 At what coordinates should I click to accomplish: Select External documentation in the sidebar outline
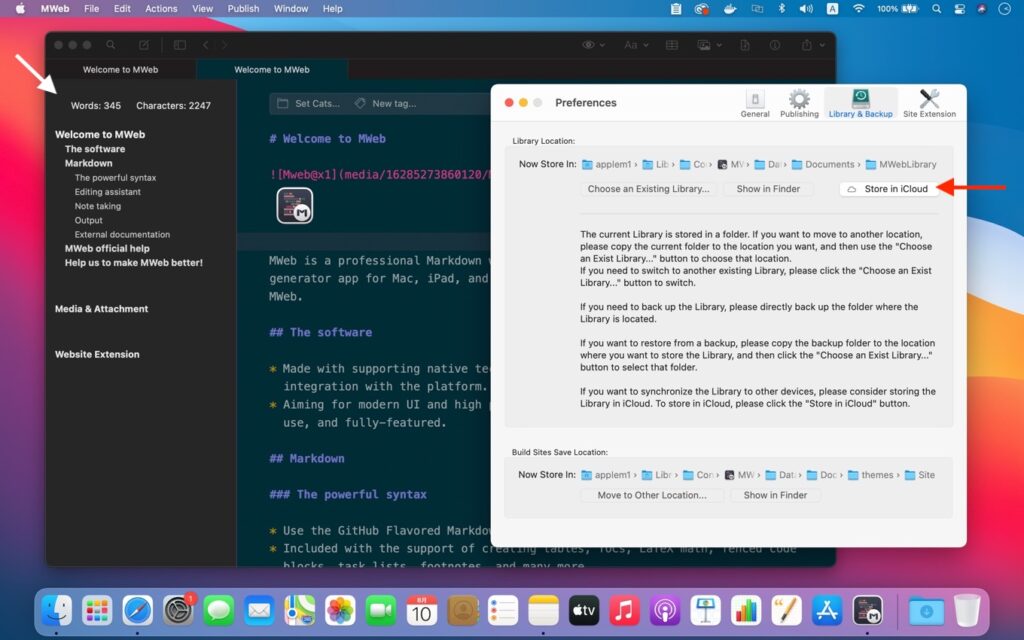point(120,234)
